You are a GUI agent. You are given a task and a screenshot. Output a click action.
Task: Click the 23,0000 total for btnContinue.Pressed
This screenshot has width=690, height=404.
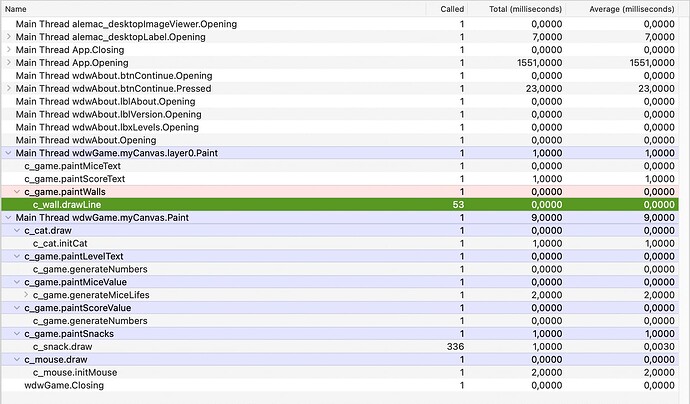tap(544, 88)
